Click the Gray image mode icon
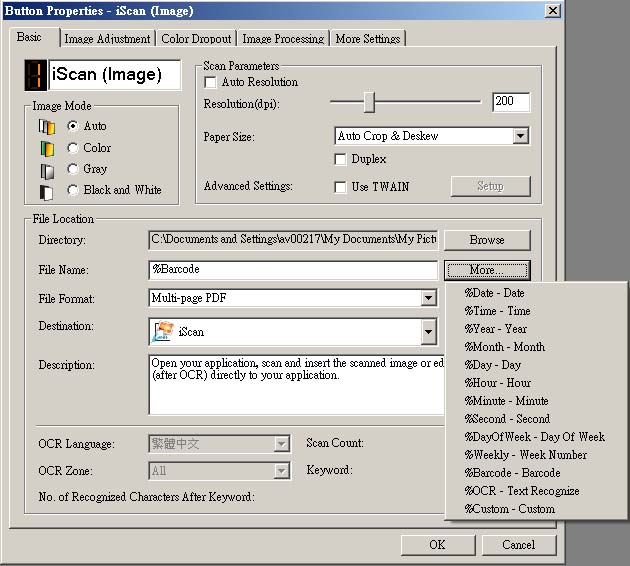 click(45, 170)
